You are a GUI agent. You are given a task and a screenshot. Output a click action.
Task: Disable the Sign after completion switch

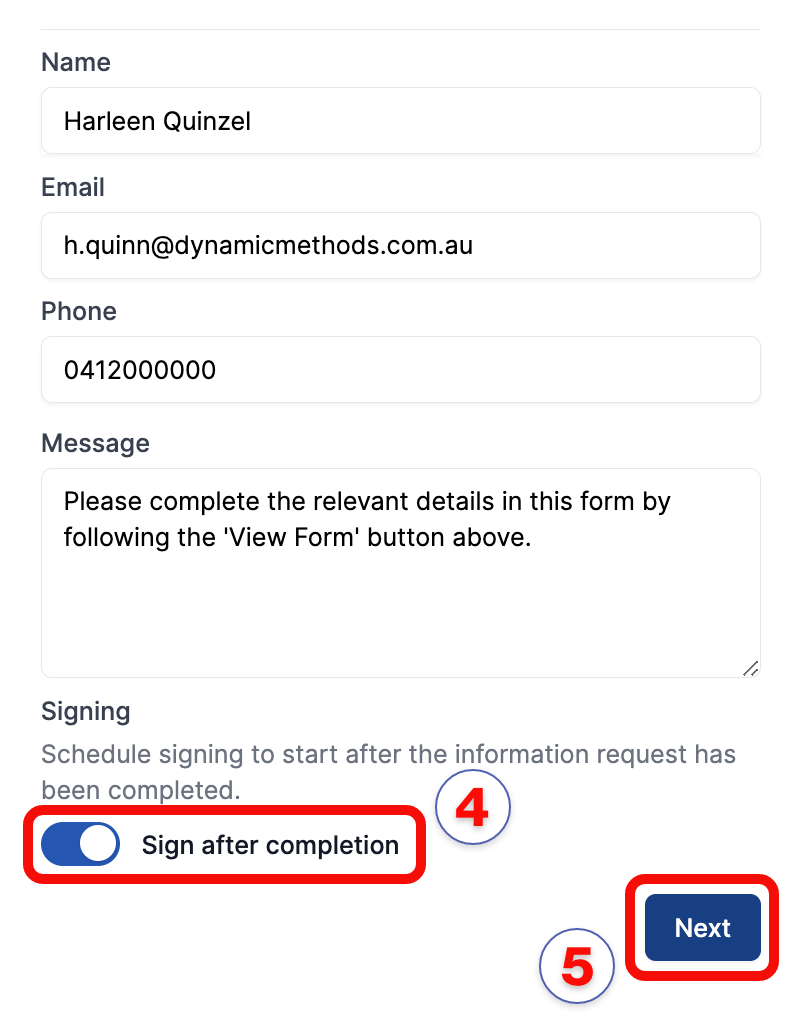click(x=80, y=844)
